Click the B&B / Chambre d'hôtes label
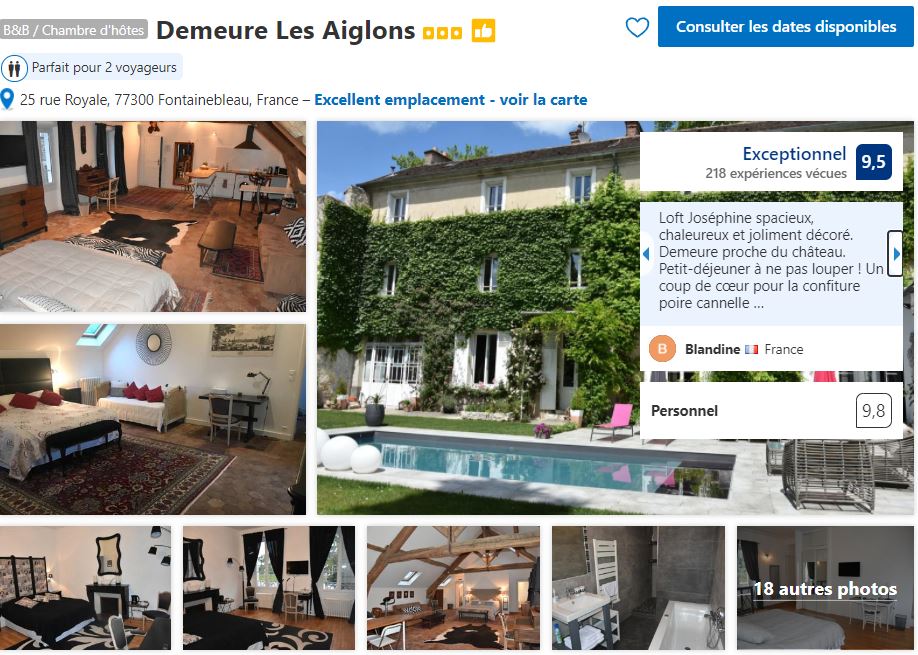Viewport: 918px width, 655px height. coord(74,30)
